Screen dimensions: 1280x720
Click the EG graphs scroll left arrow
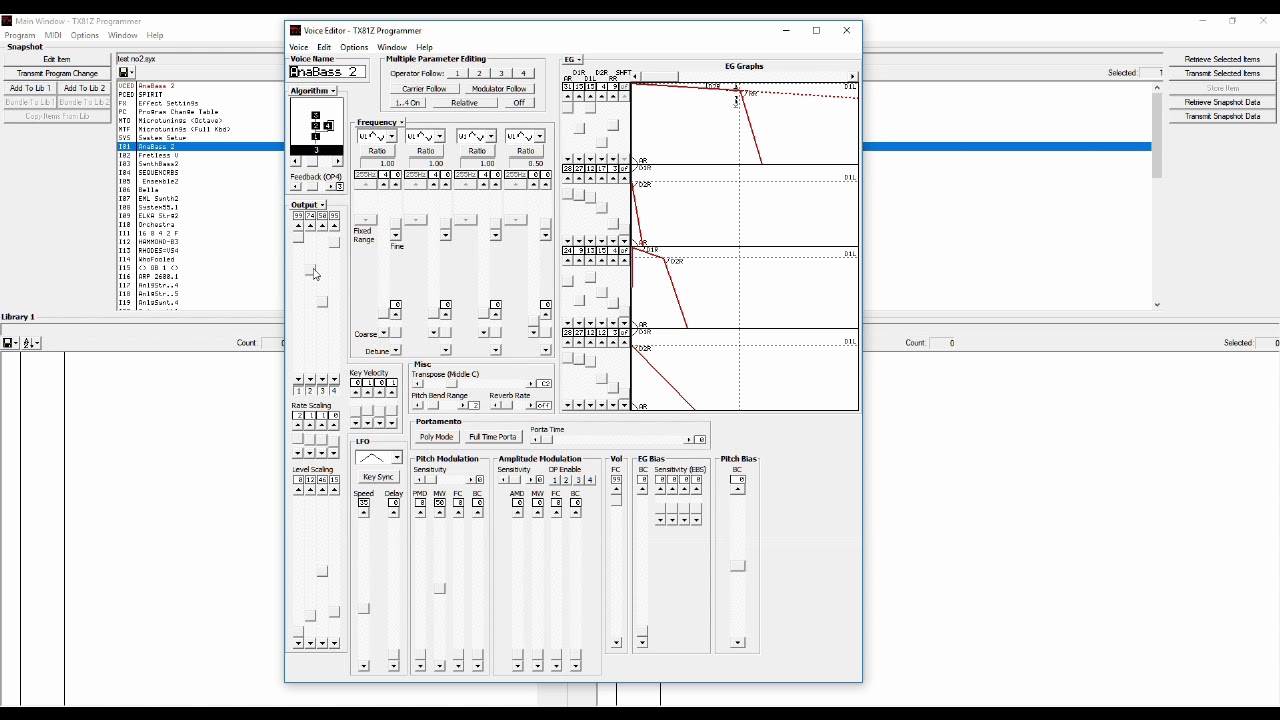pyautogui.click(x=636, y=77)
